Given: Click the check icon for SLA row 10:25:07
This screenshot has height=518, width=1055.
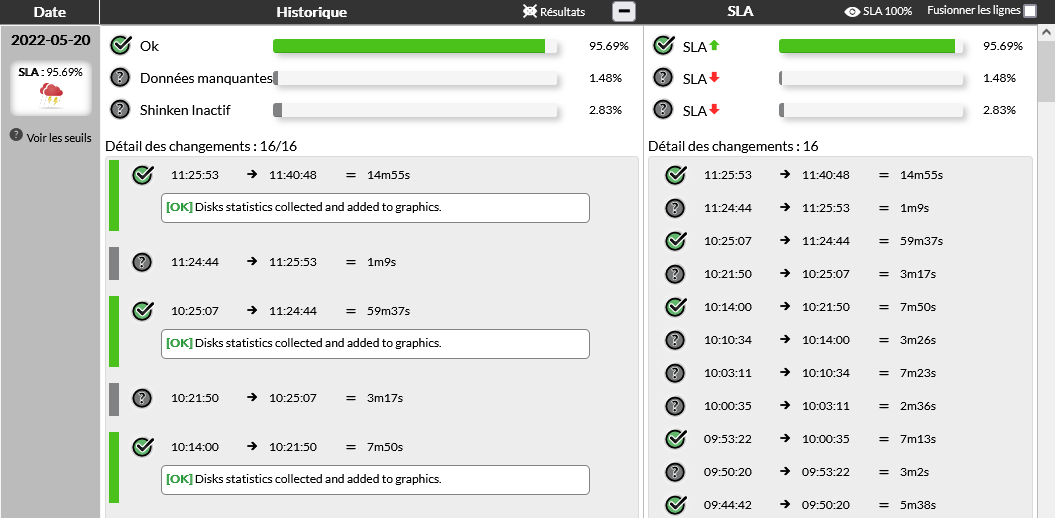Looking at the screenshot, I should click(676, 241).
